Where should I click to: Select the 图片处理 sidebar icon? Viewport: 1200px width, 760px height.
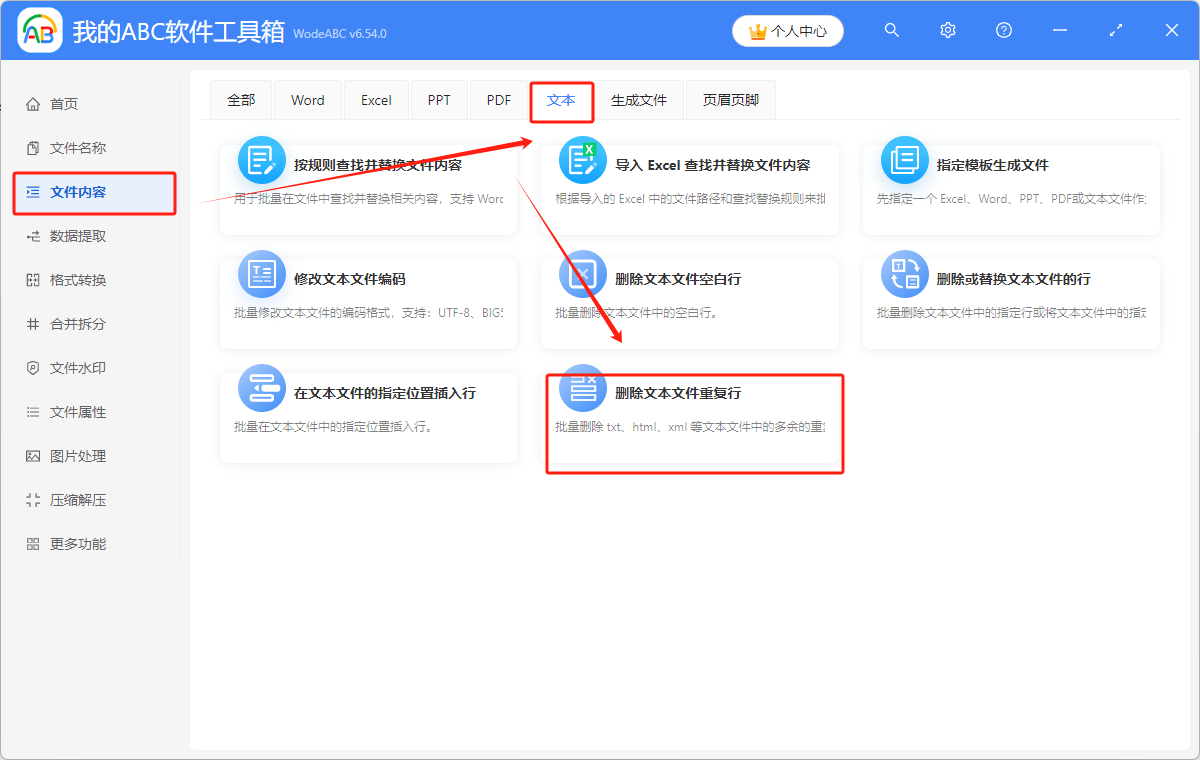tap(33, 455)
